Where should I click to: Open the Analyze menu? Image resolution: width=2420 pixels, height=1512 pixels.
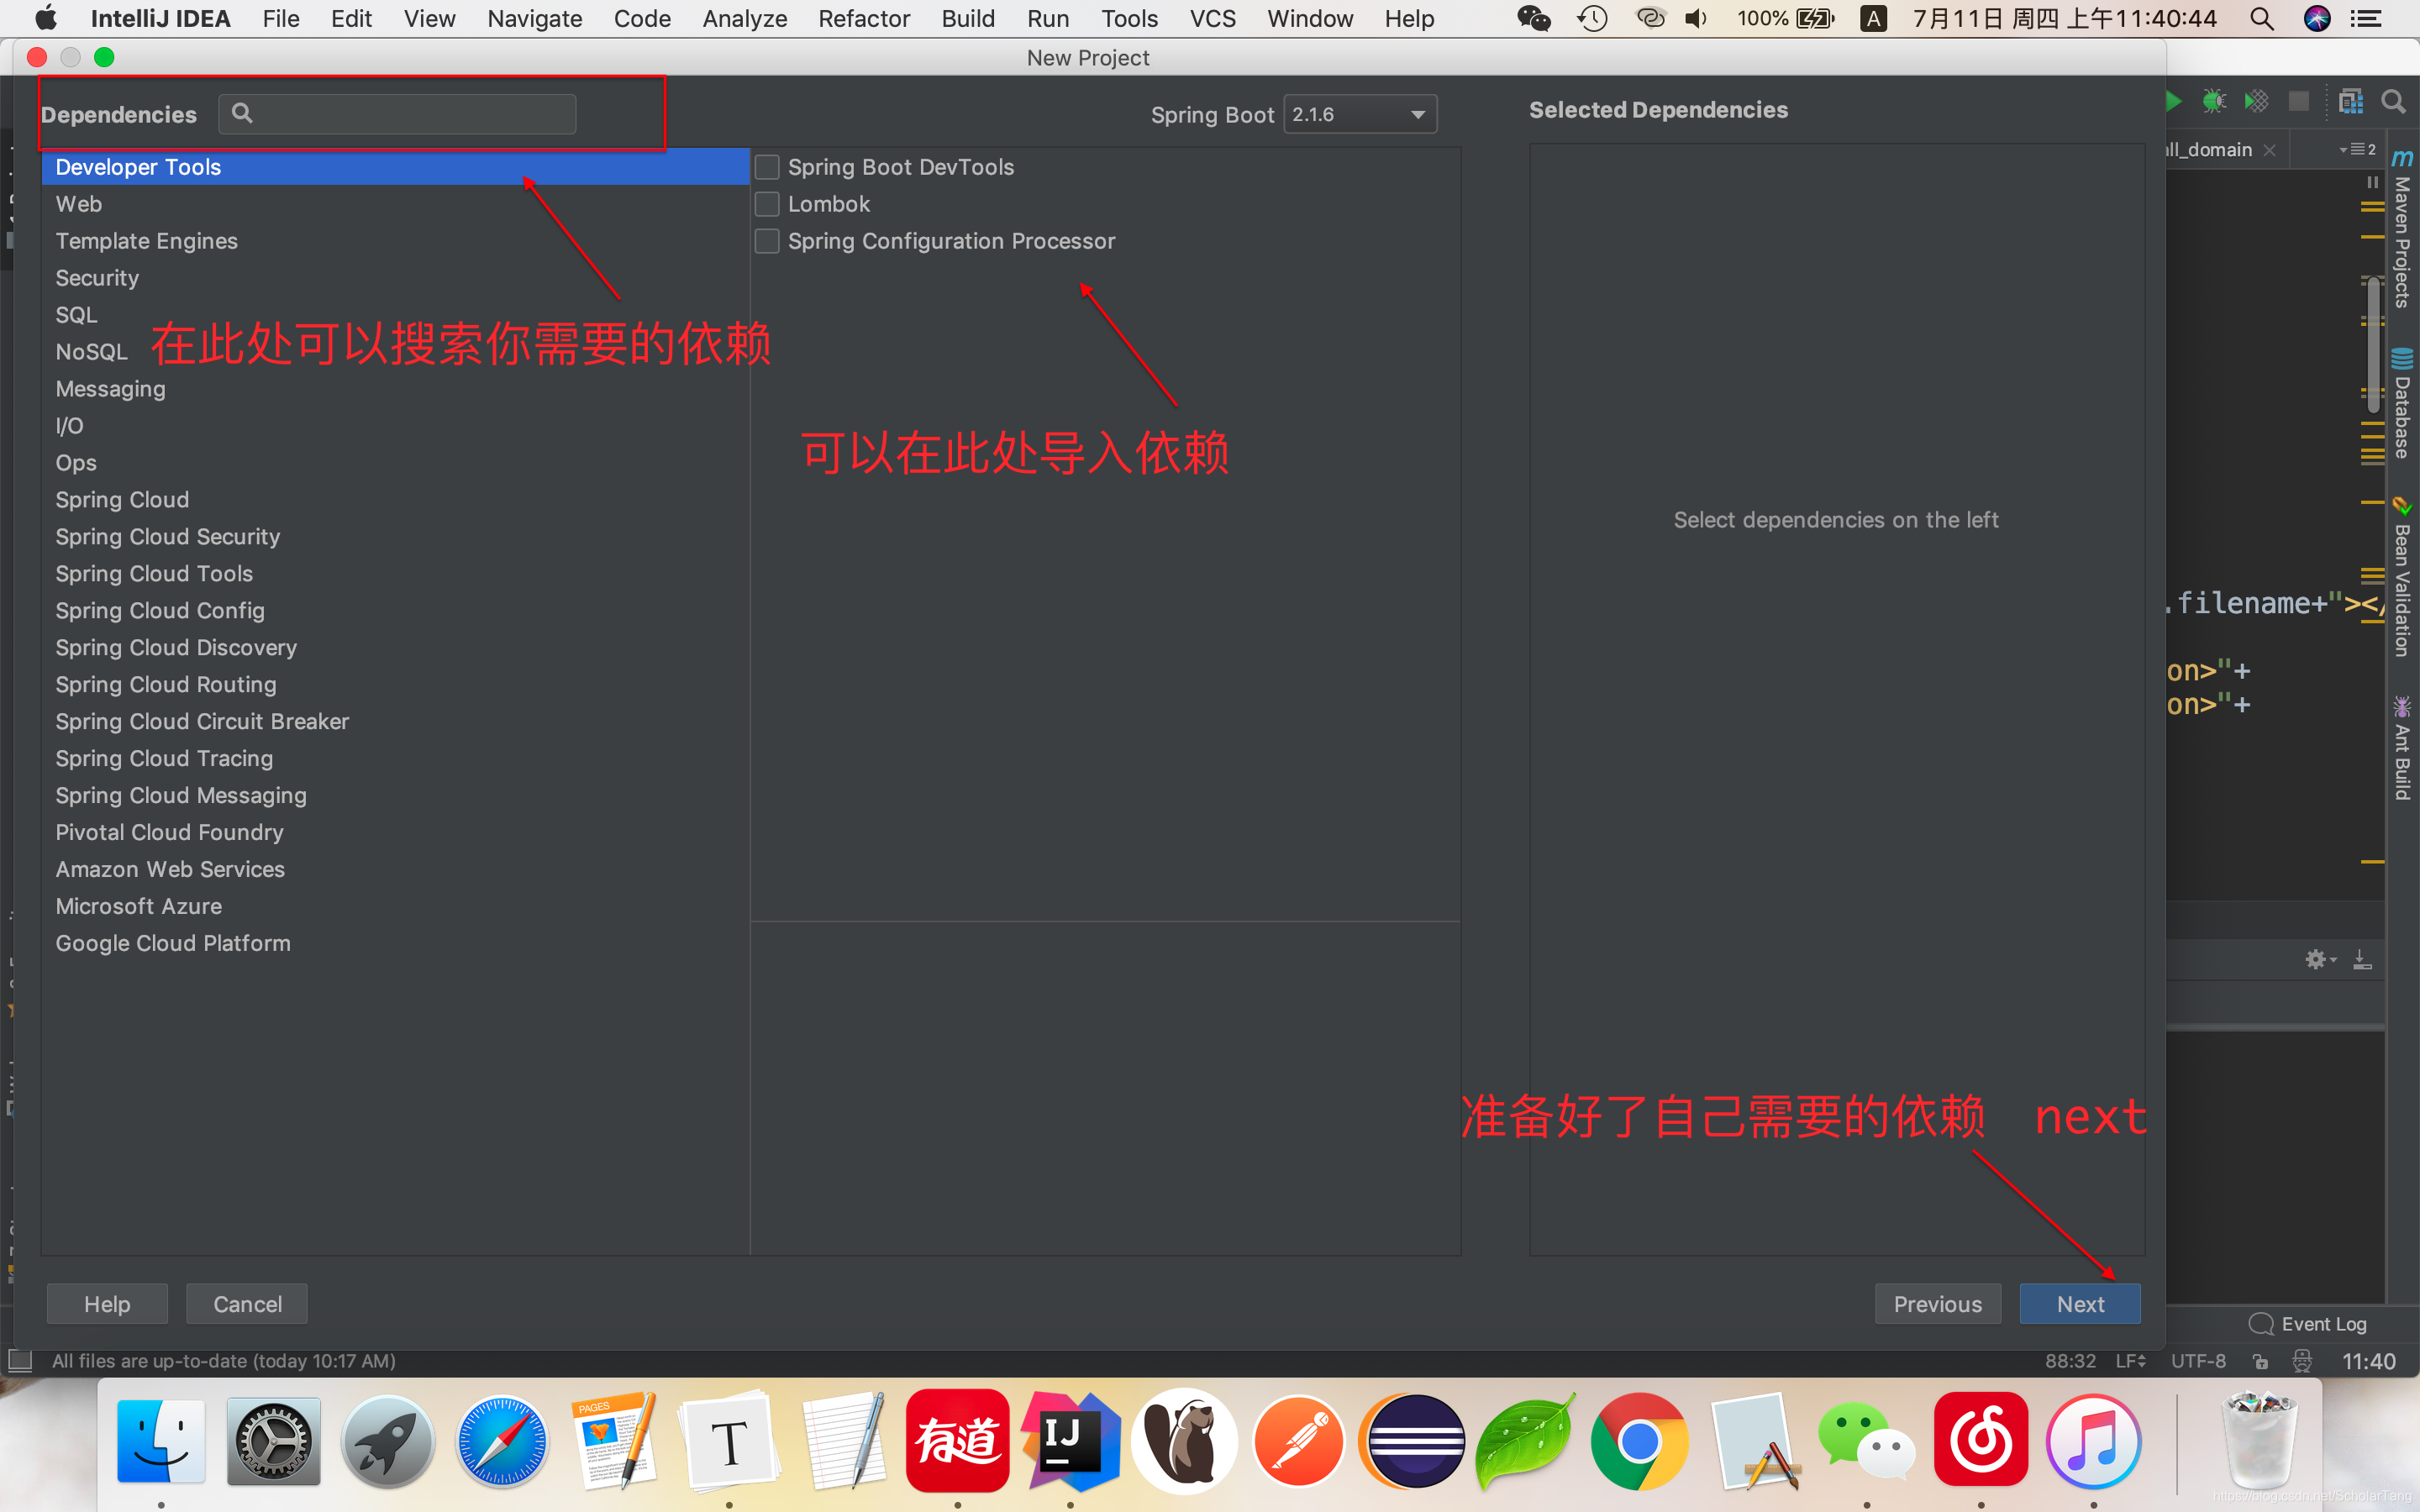pos(745,19)
